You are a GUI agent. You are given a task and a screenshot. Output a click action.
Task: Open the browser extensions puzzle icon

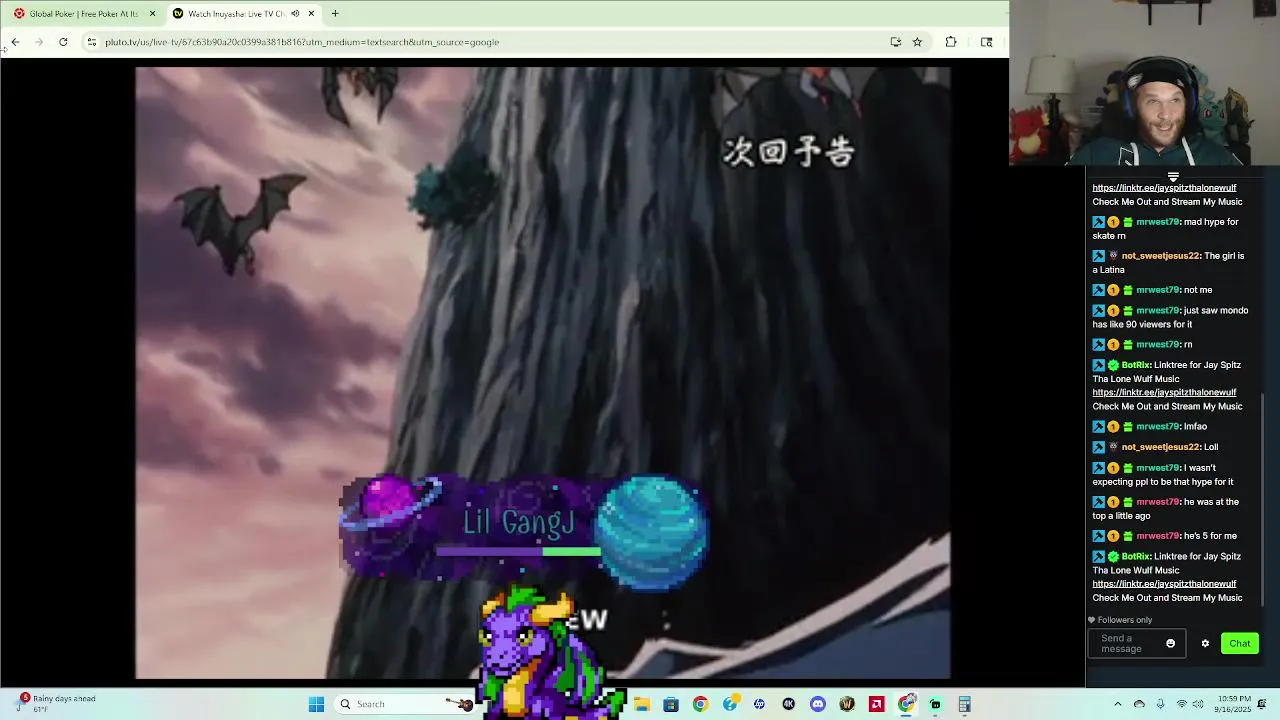click(951, 42)
